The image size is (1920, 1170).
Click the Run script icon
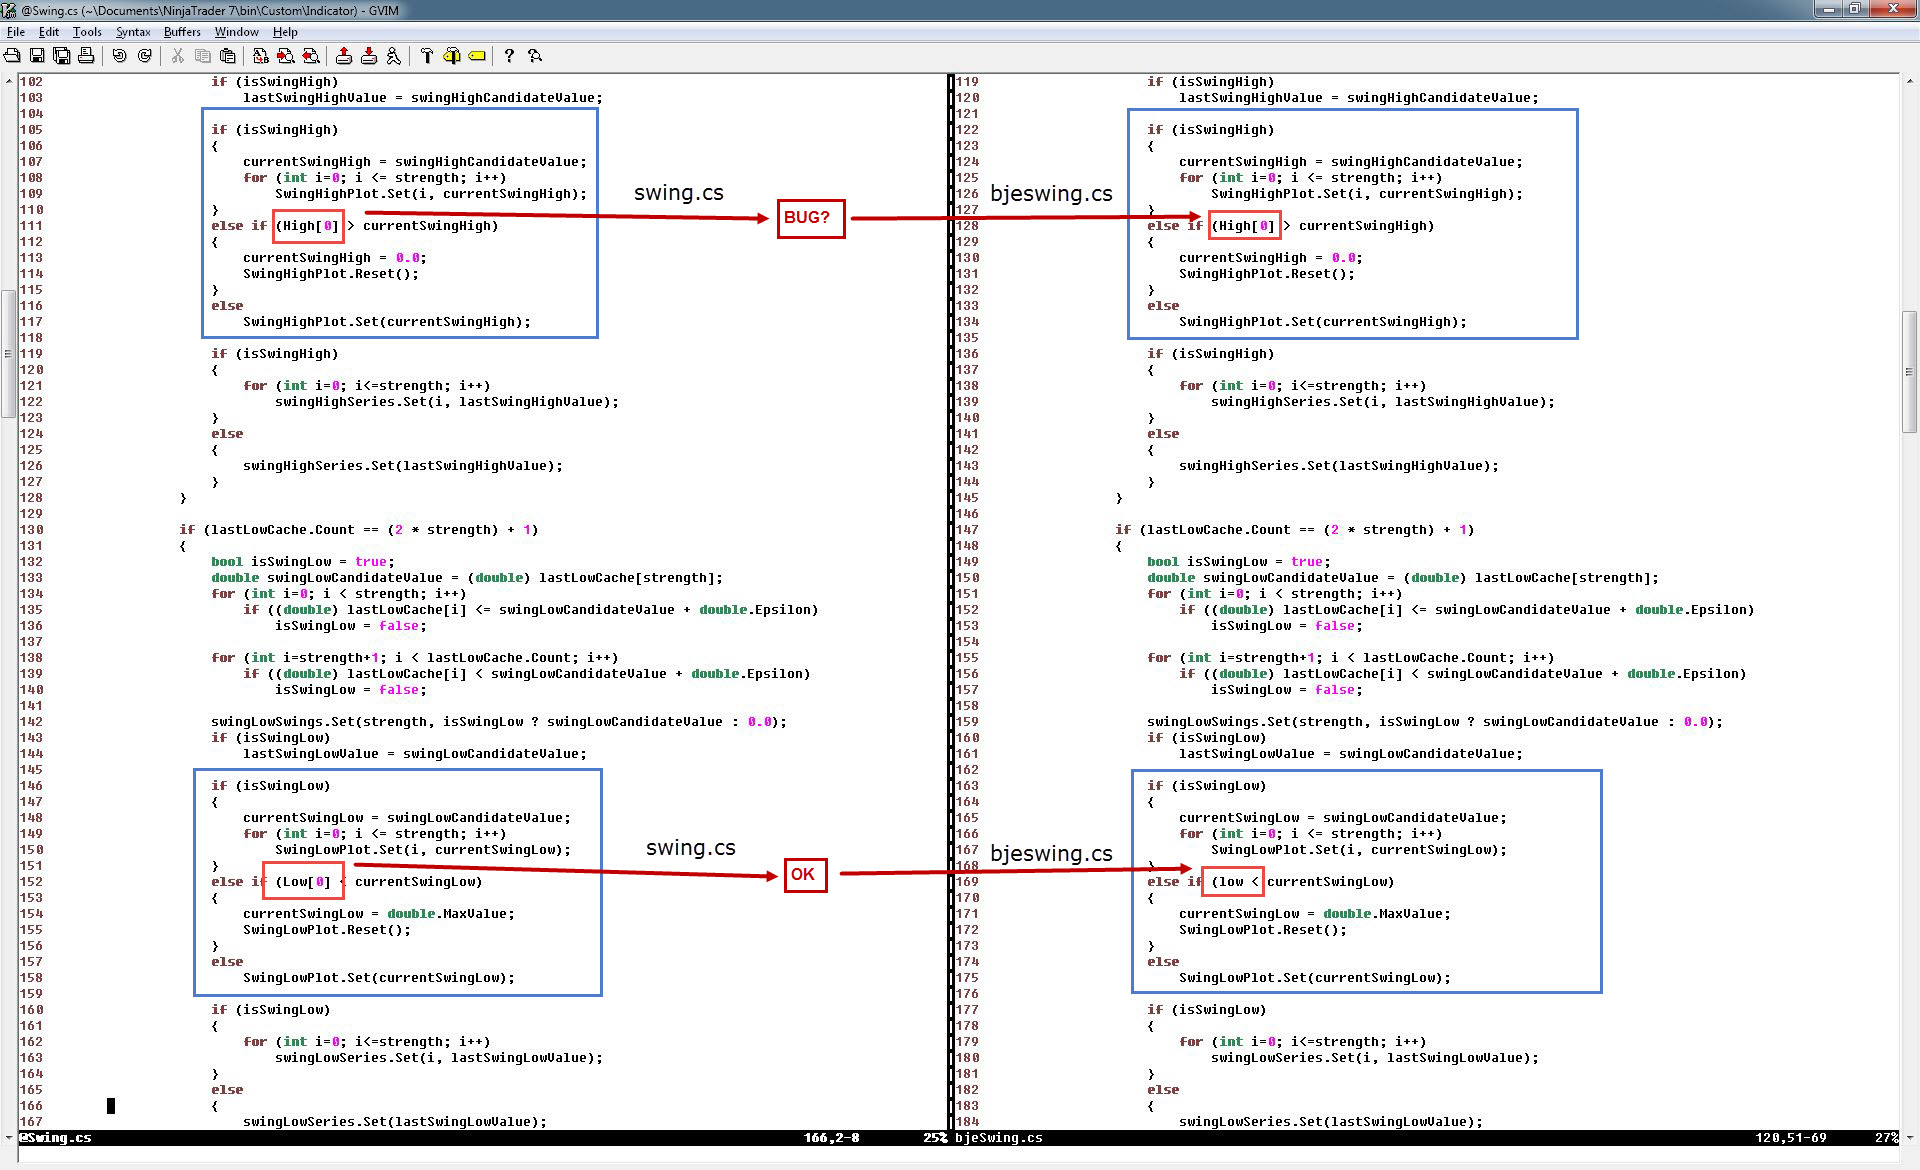(x=394, y=56)
